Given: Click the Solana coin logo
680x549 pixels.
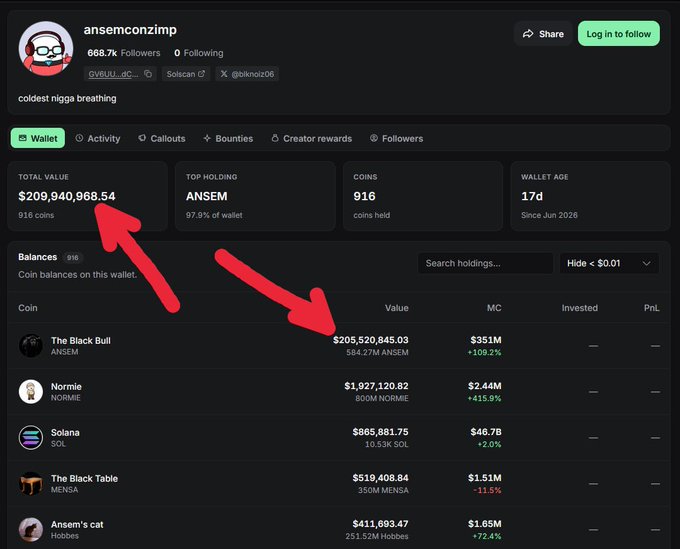Looking at the screenshot, I should click(31, 438).
